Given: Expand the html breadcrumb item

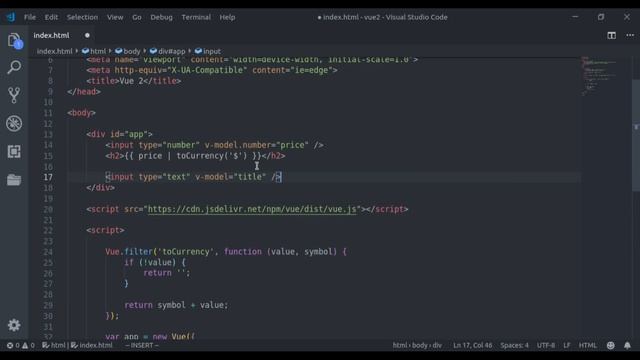Looking at the screenshot, I should (x=94, y=51).
